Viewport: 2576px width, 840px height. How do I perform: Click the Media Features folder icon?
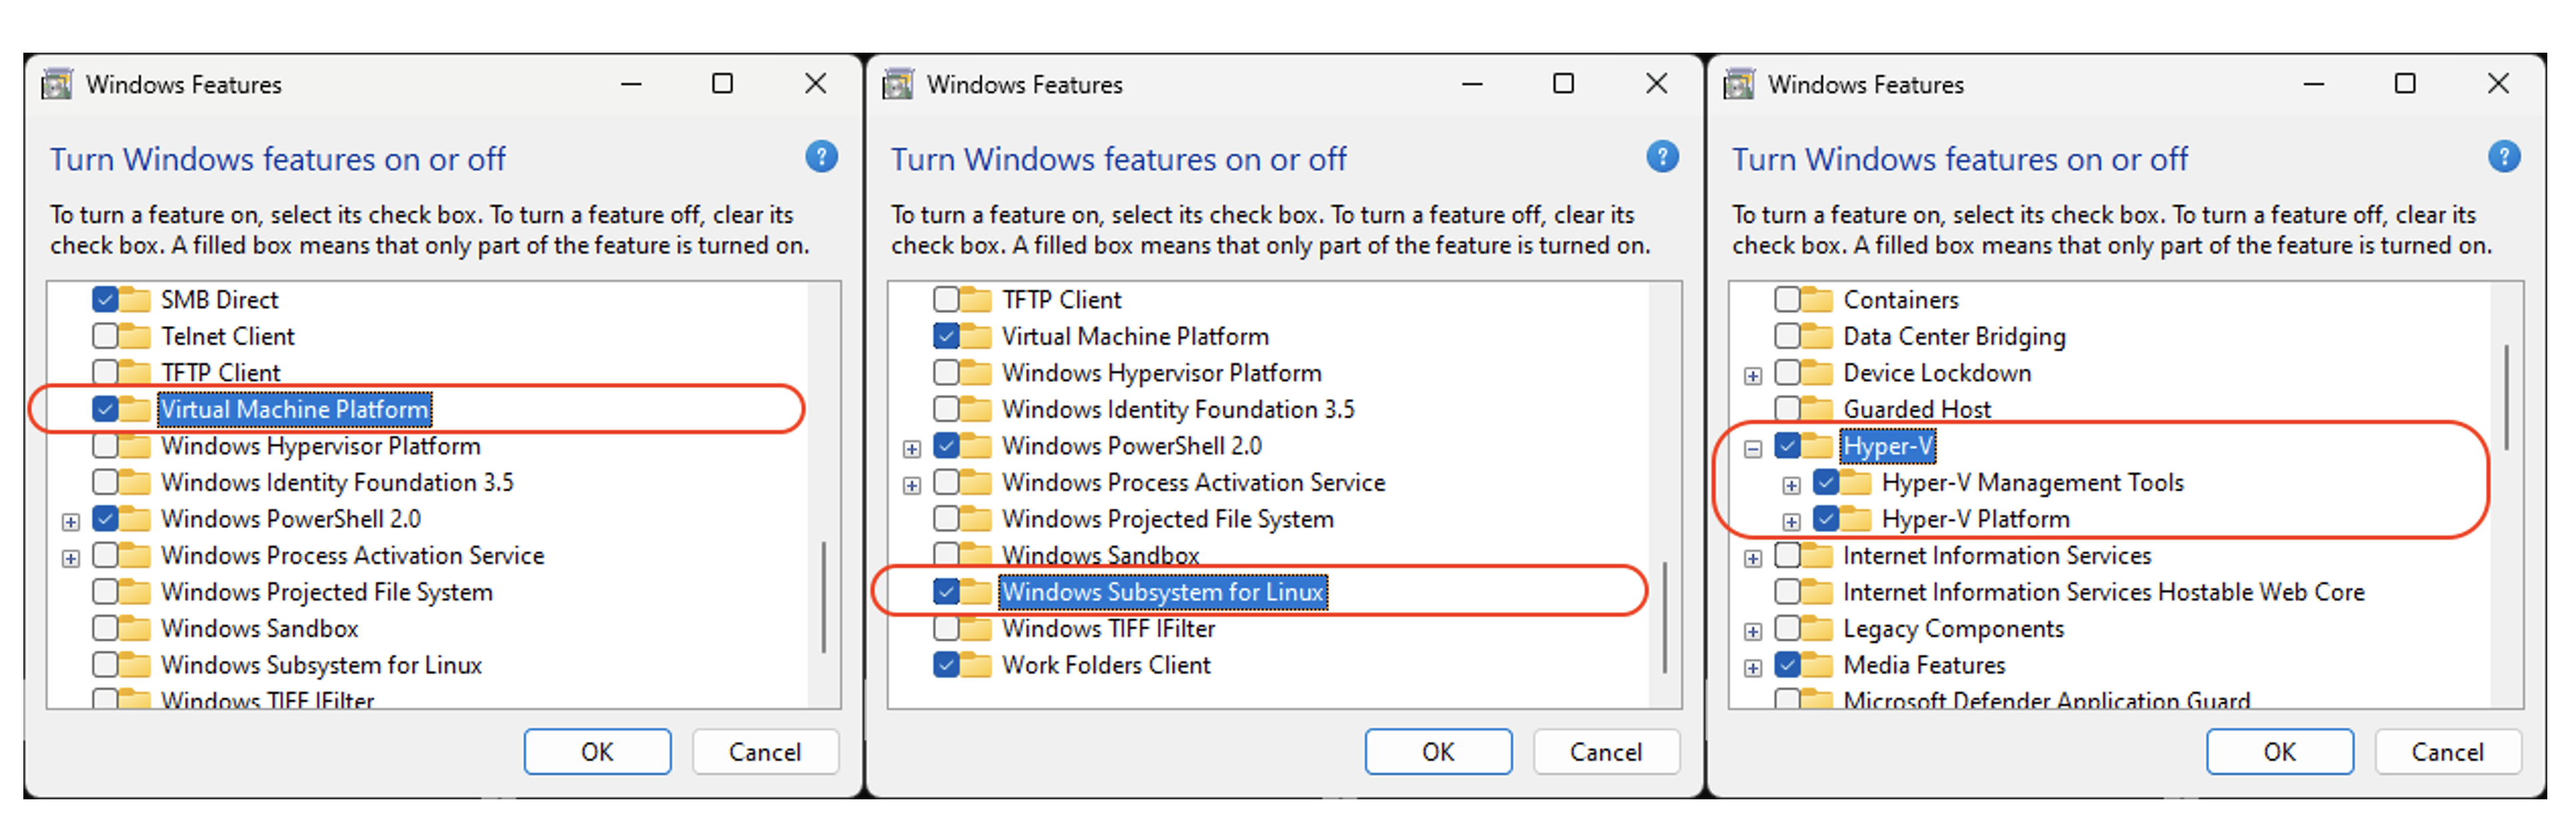coord(1816,664)
